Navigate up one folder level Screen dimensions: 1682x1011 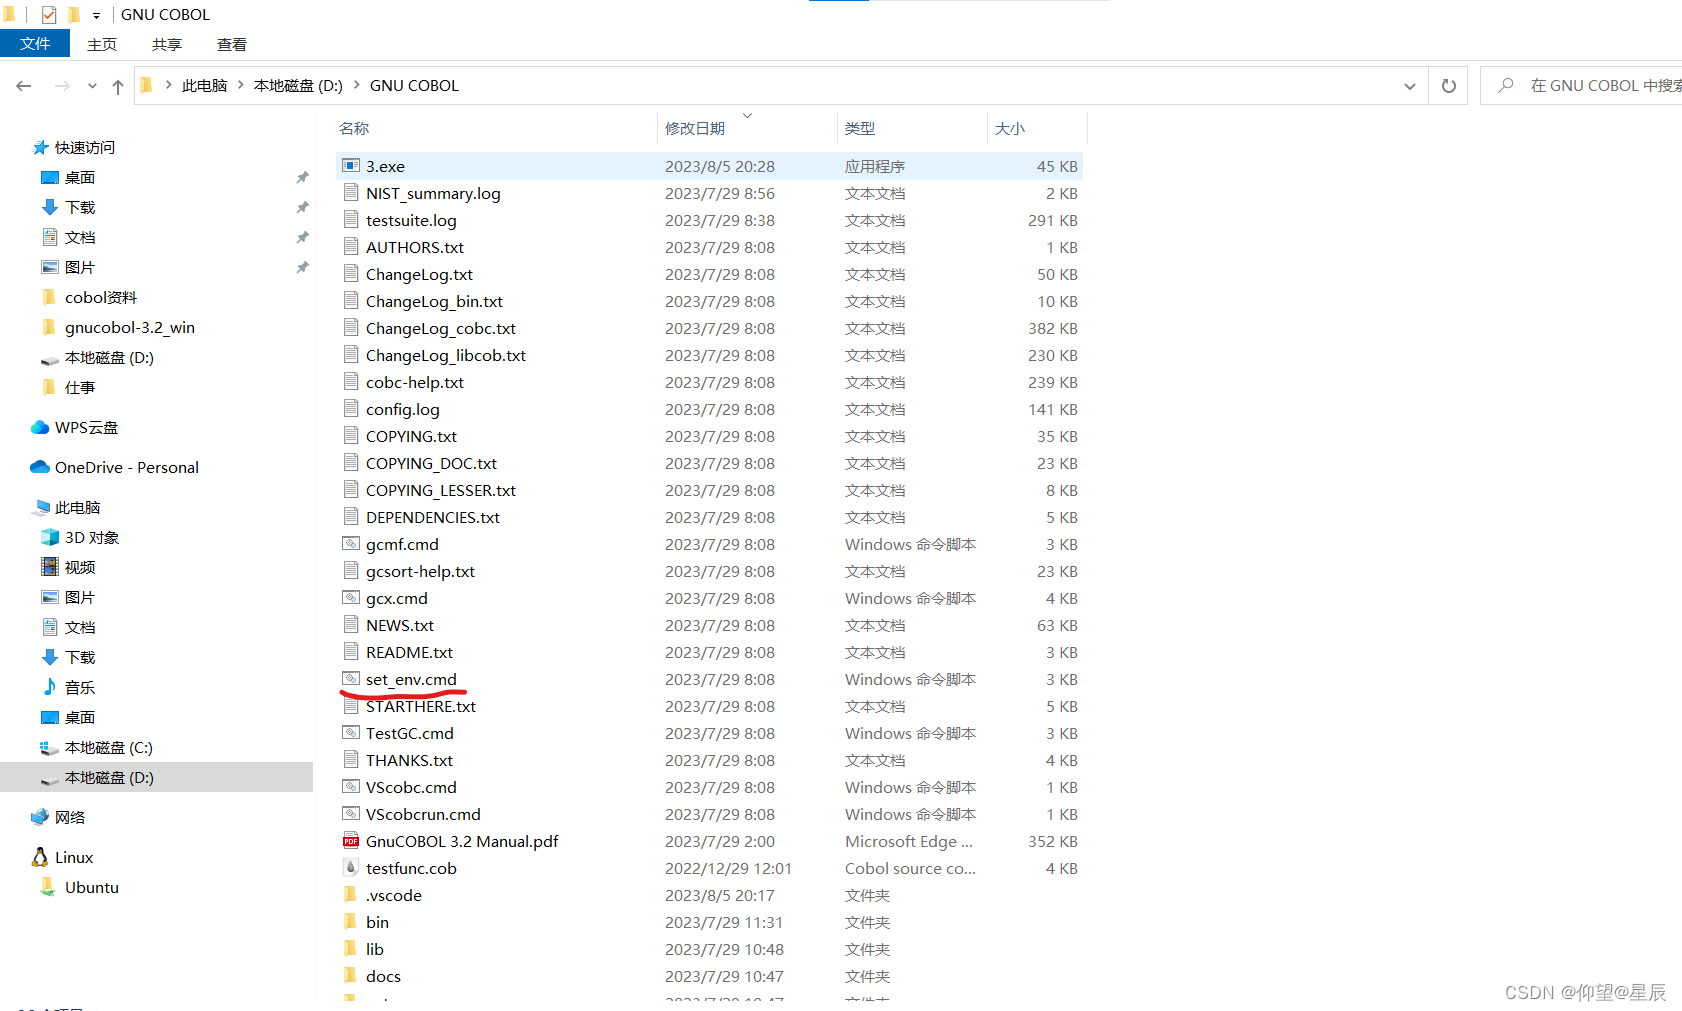(x=117, y=85)
